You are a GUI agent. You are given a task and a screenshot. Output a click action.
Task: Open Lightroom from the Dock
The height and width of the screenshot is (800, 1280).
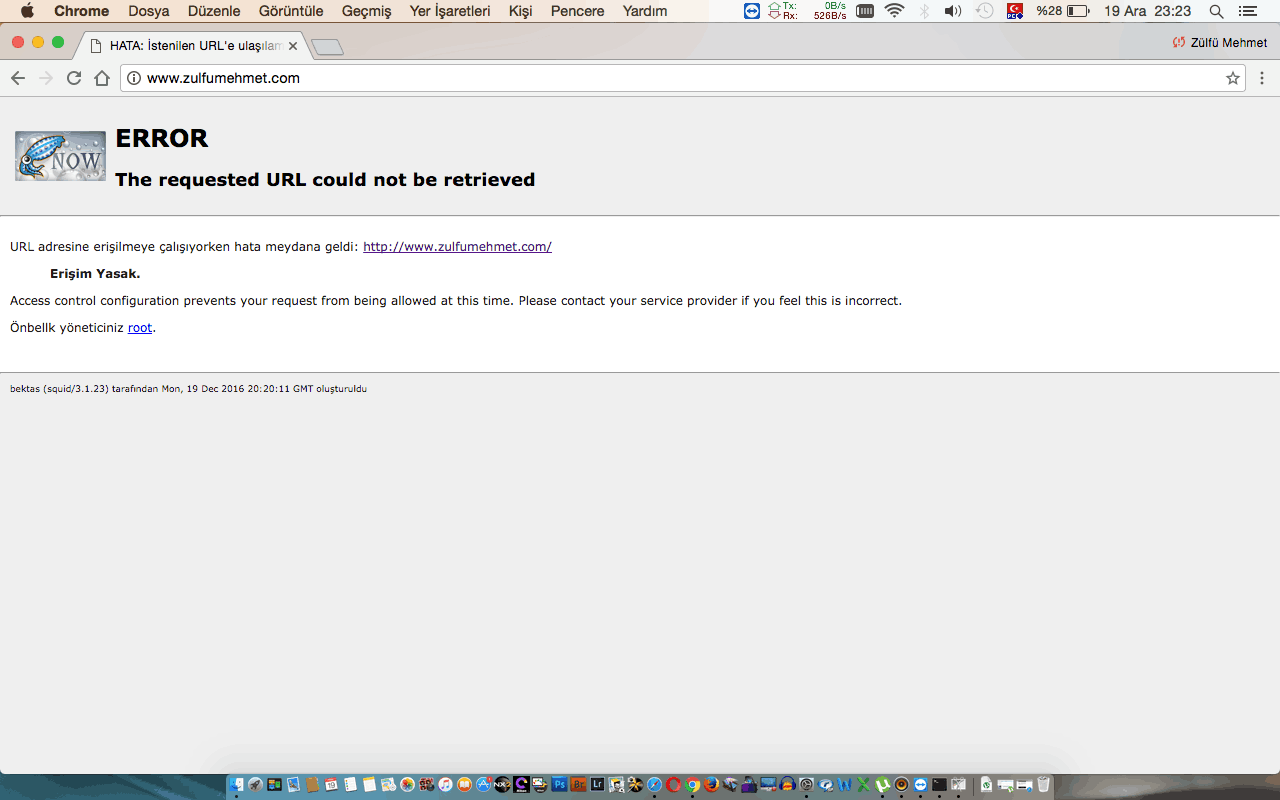[597, 785]
